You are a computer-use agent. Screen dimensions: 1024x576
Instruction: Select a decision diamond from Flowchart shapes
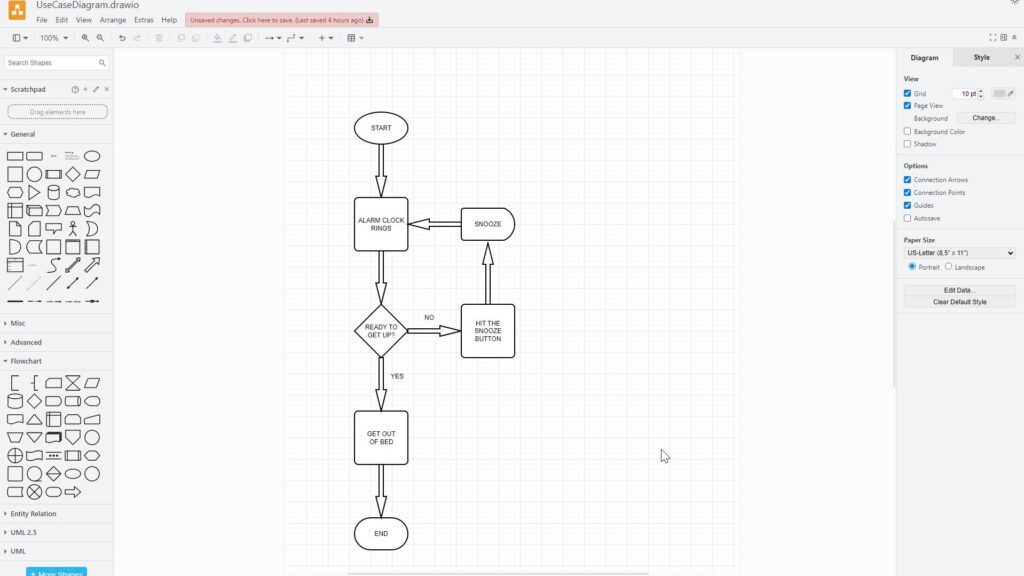click(35, 400)
